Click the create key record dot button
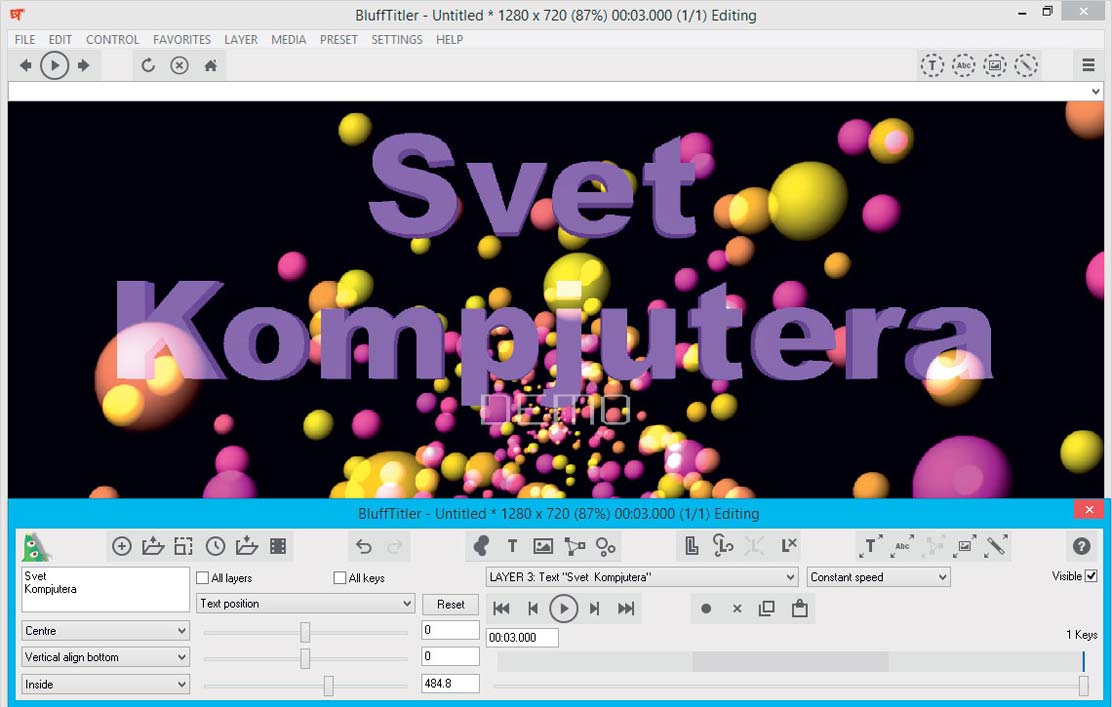1112x707 pixels. point(706,608)
